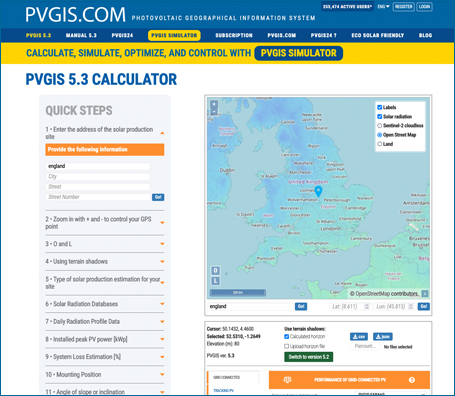455x396 pixels.
Task: Select Sentinel-2 cloudless base layer
Action: (379, 126)
